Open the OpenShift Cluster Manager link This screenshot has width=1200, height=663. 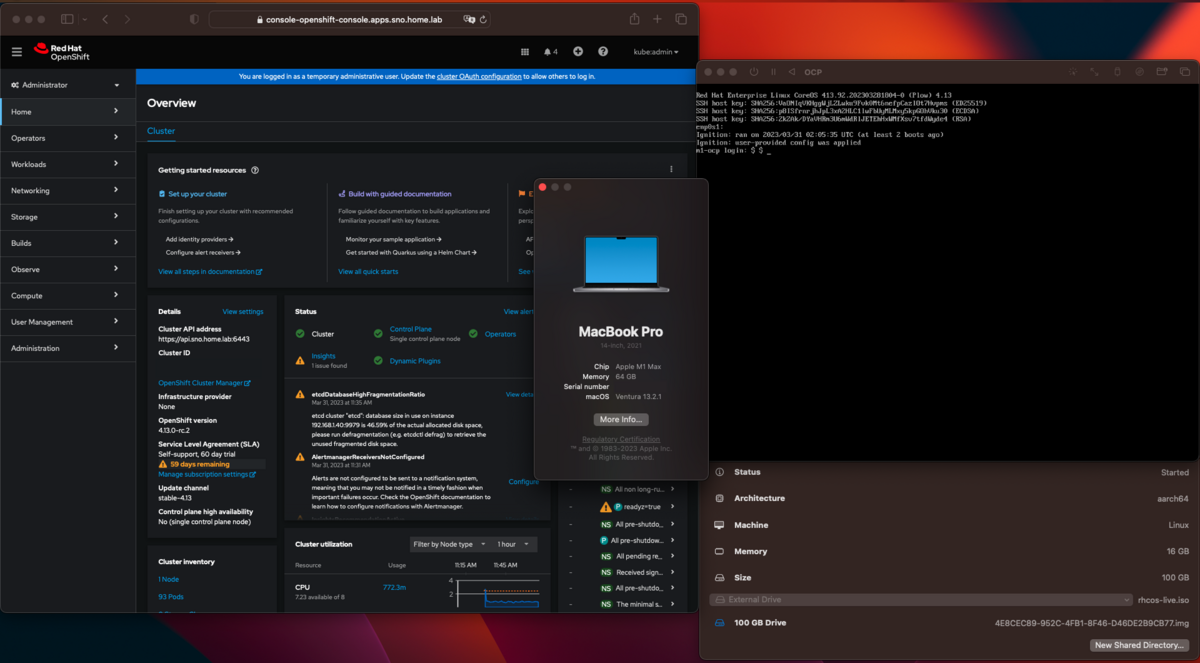(204, 383)
